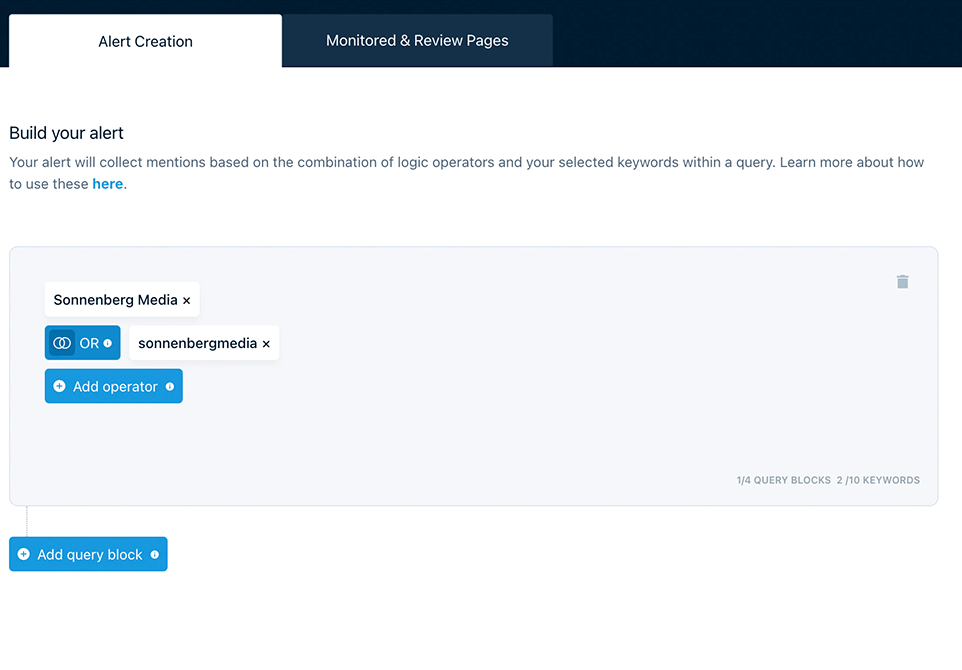Click the Build your alert heading
962x670 pixels.
click(x=66, y=133)
